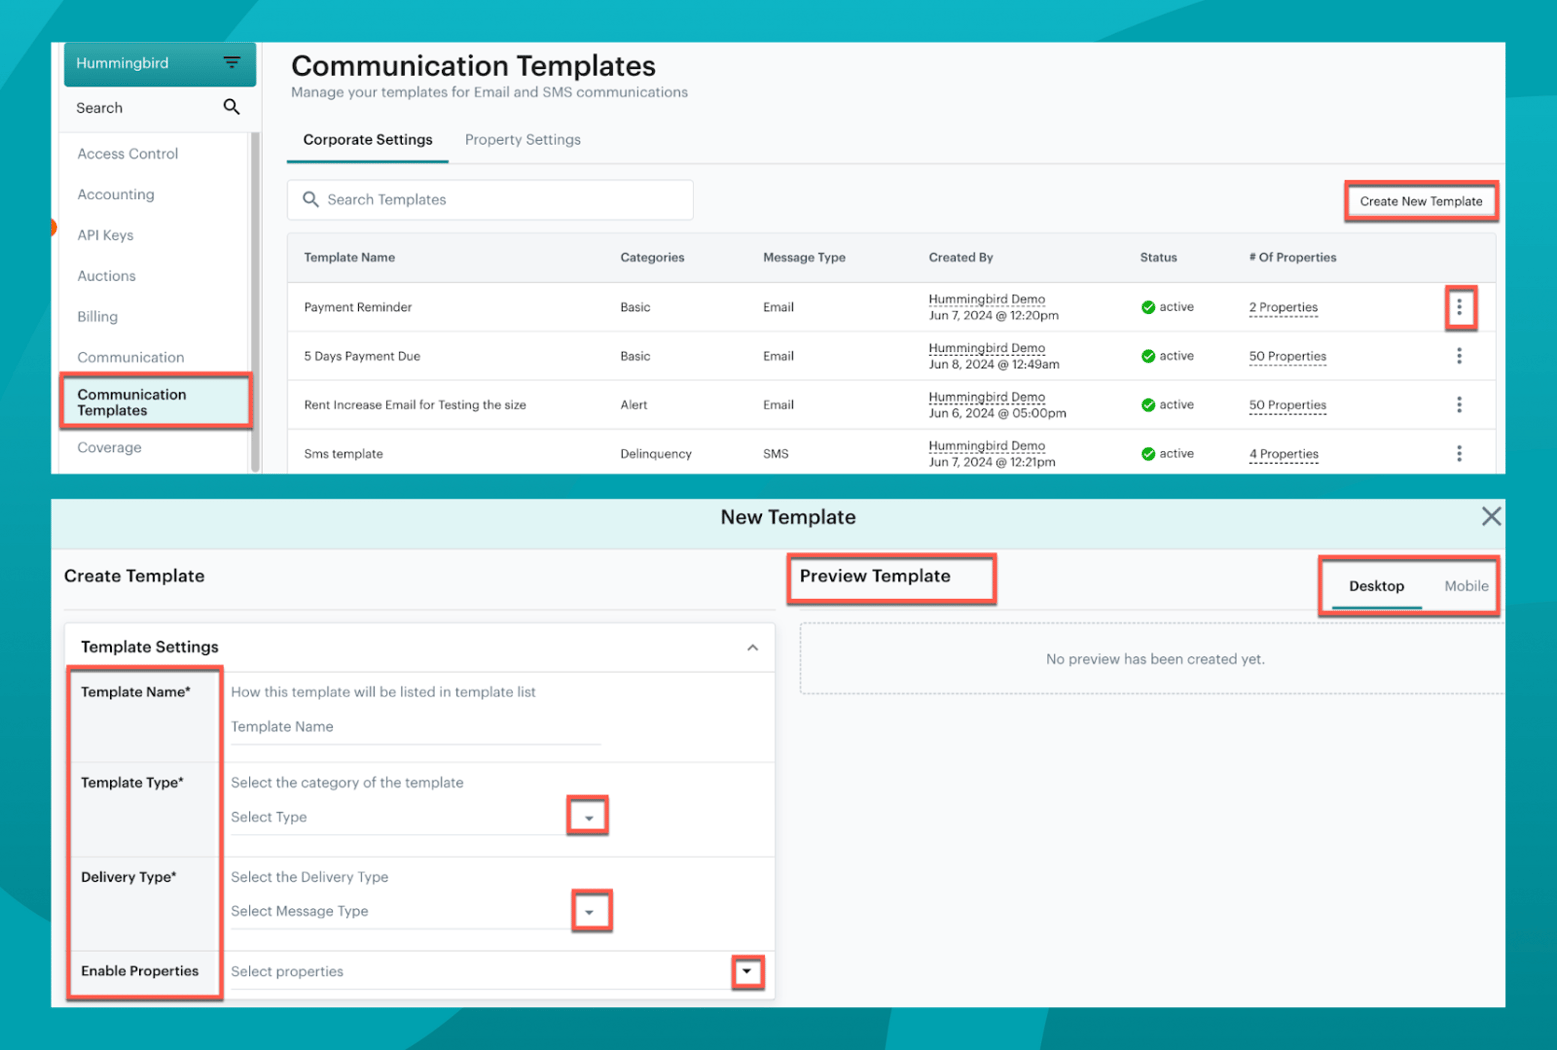1557x1050 pixels.
Task: Click the SMS message type cell
Action: click(776, 454)
